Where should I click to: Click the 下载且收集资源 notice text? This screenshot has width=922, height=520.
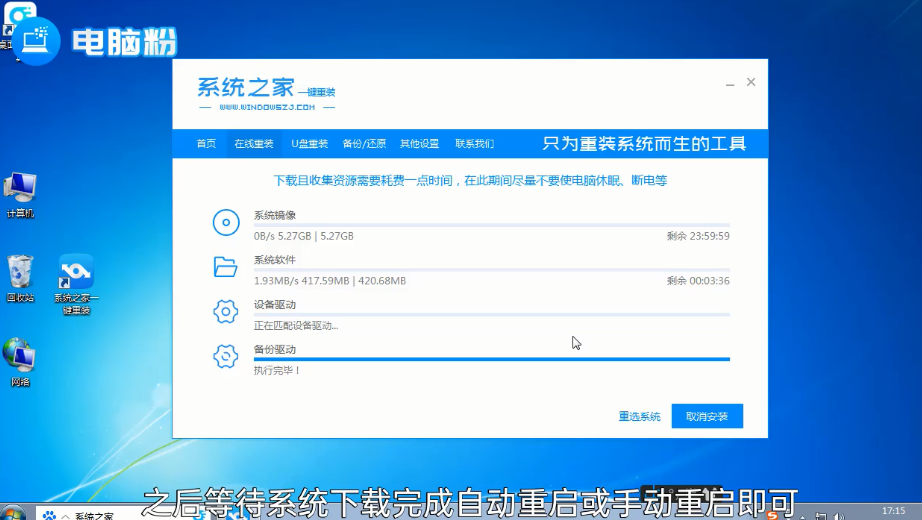[x=470, y=181]
